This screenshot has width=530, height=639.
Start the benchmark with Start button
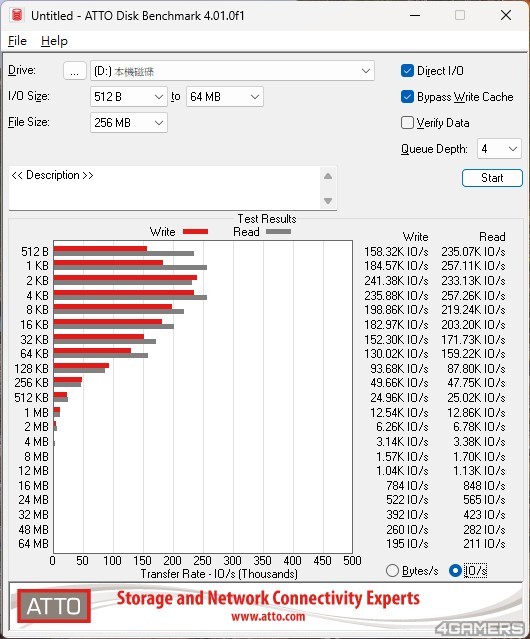point(492,178)
